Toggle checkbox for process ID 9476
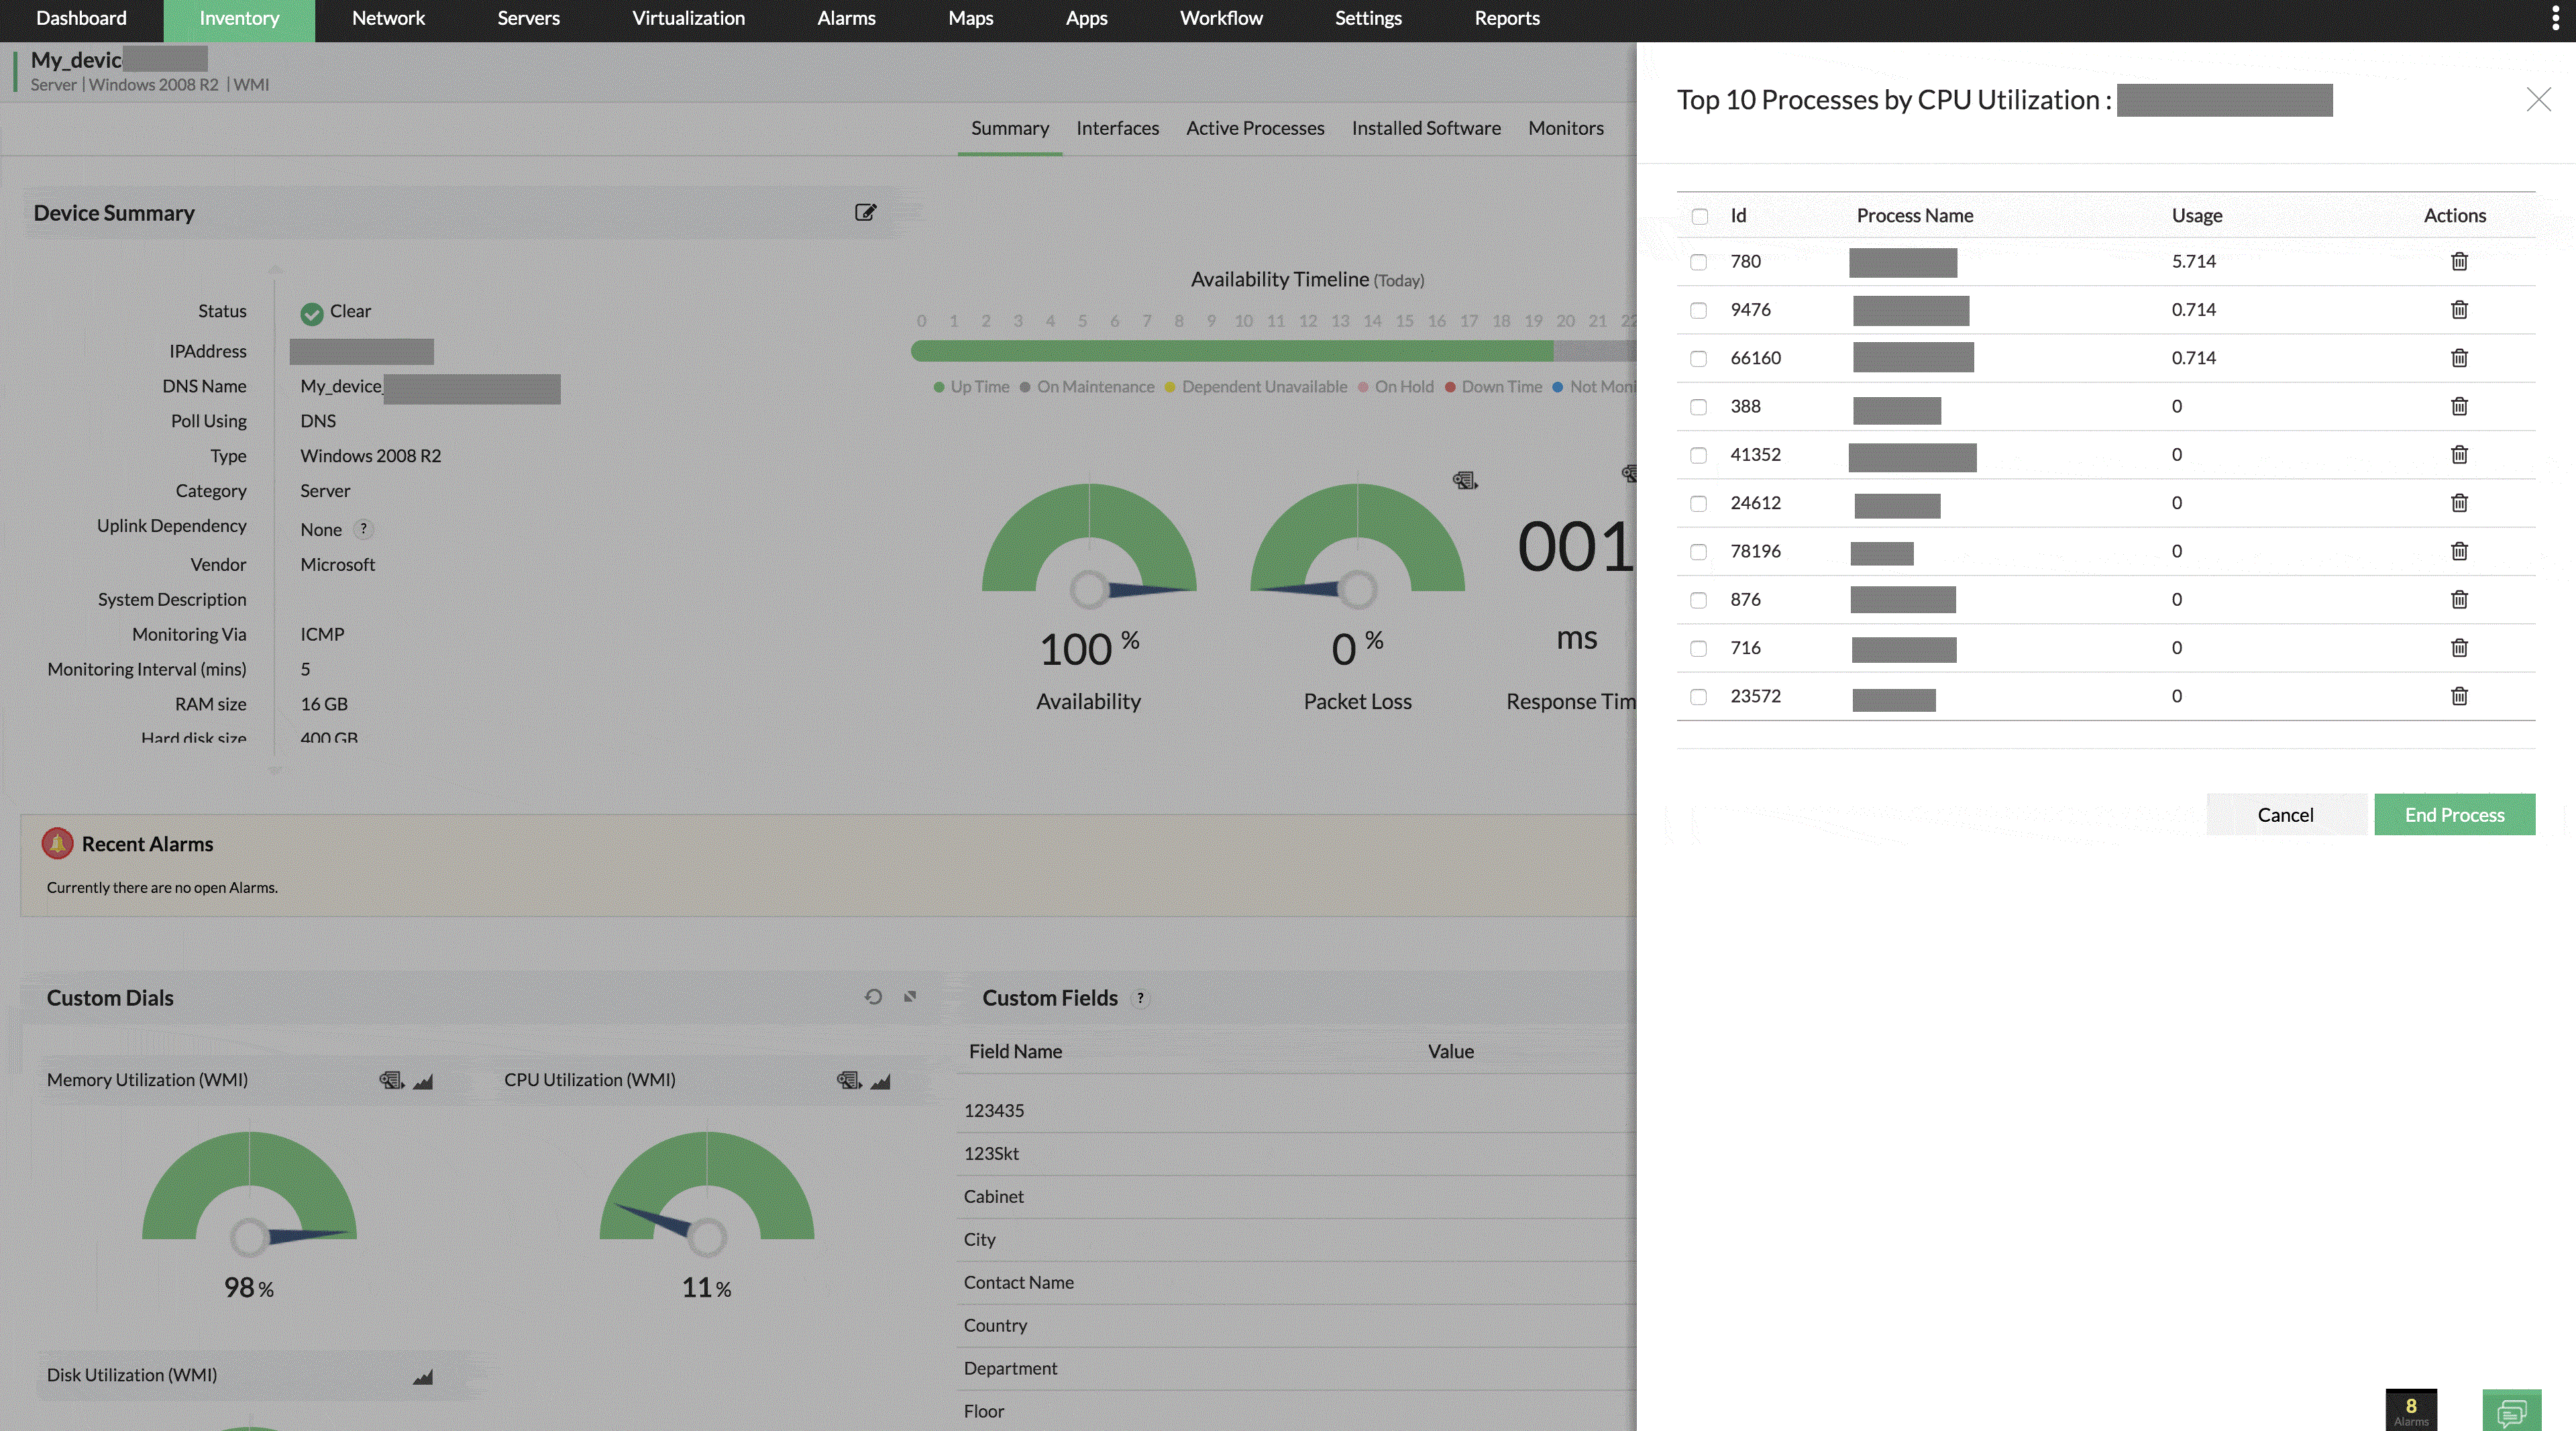This screenshot has width=2576, height=1431. pyautogui.click(x=1699, y=310)
